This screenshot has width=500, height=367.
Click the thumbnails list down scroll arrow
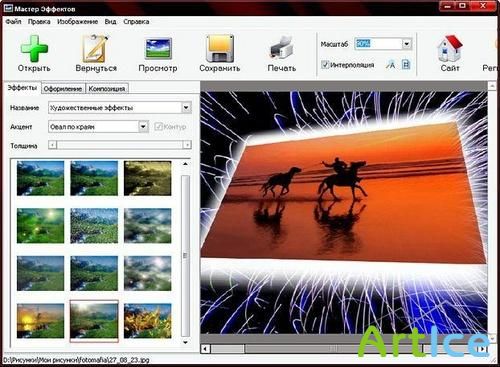(x=185, y=342)
